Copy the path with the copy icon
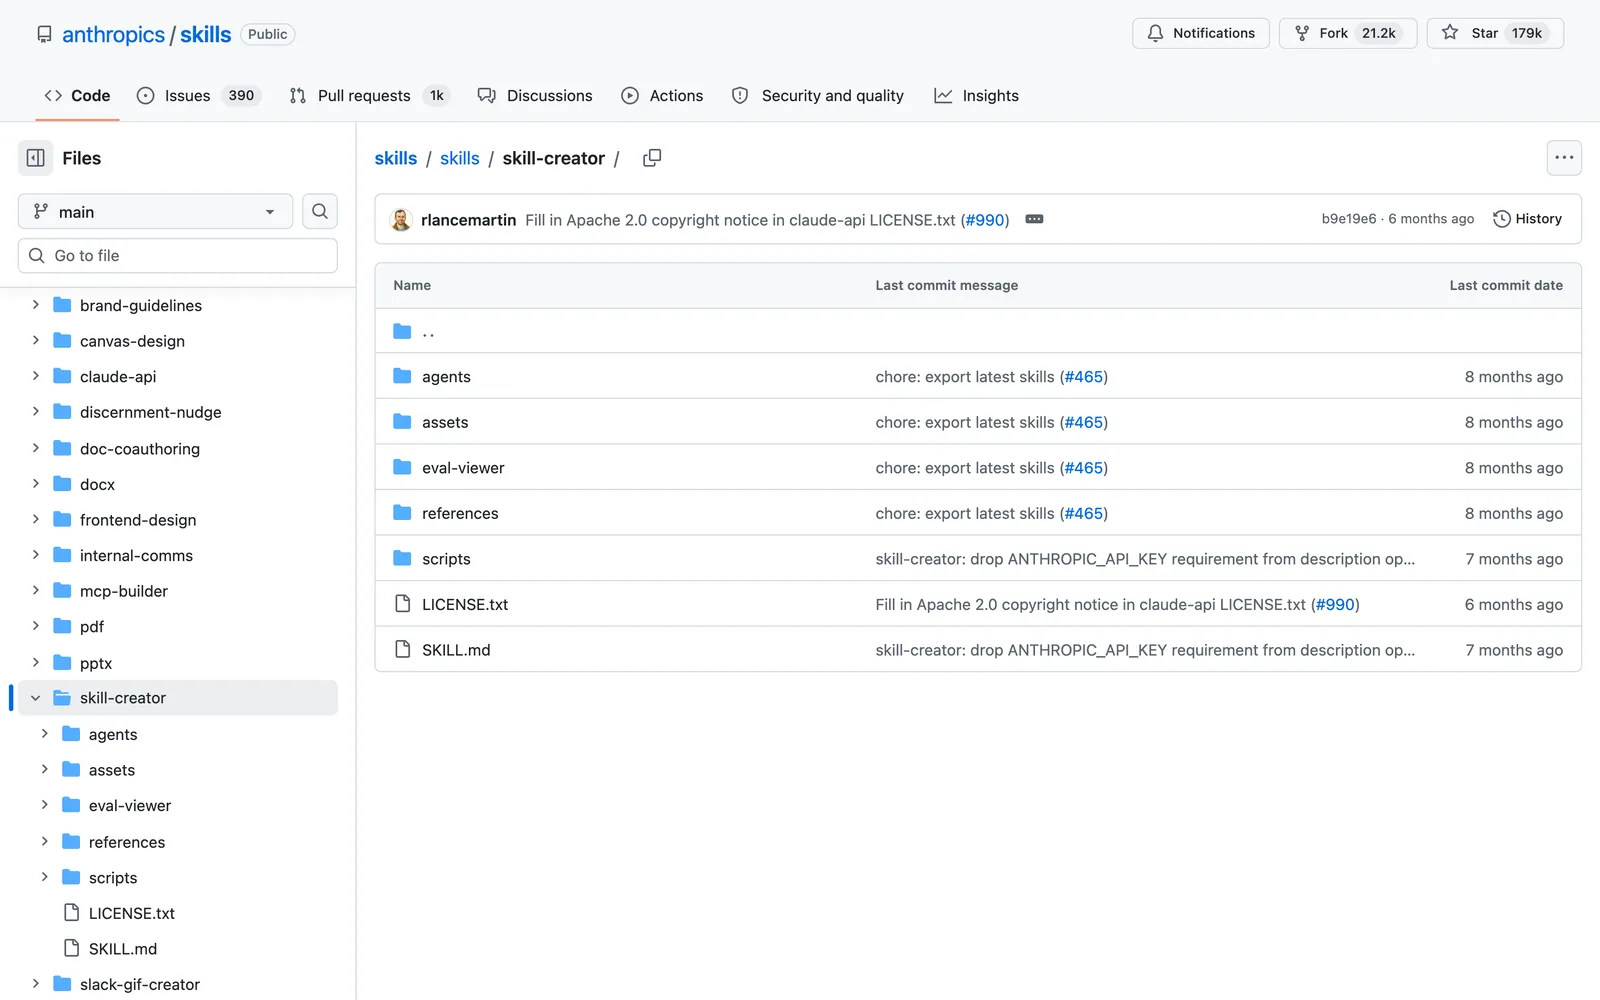The width and height of the screenshot is (1600, 1000). tap(652, 158)
